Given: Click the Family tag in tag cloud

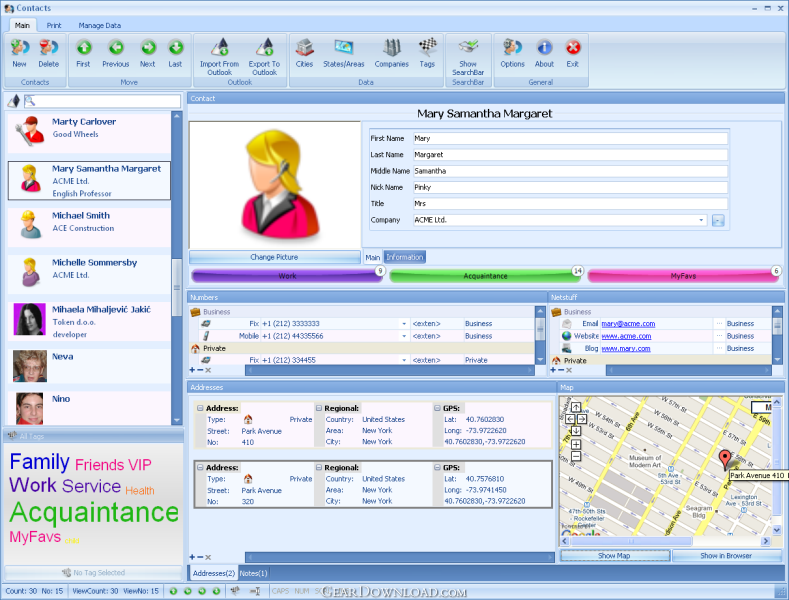Looking at the screenshot, I should click(x=40, y=462).
